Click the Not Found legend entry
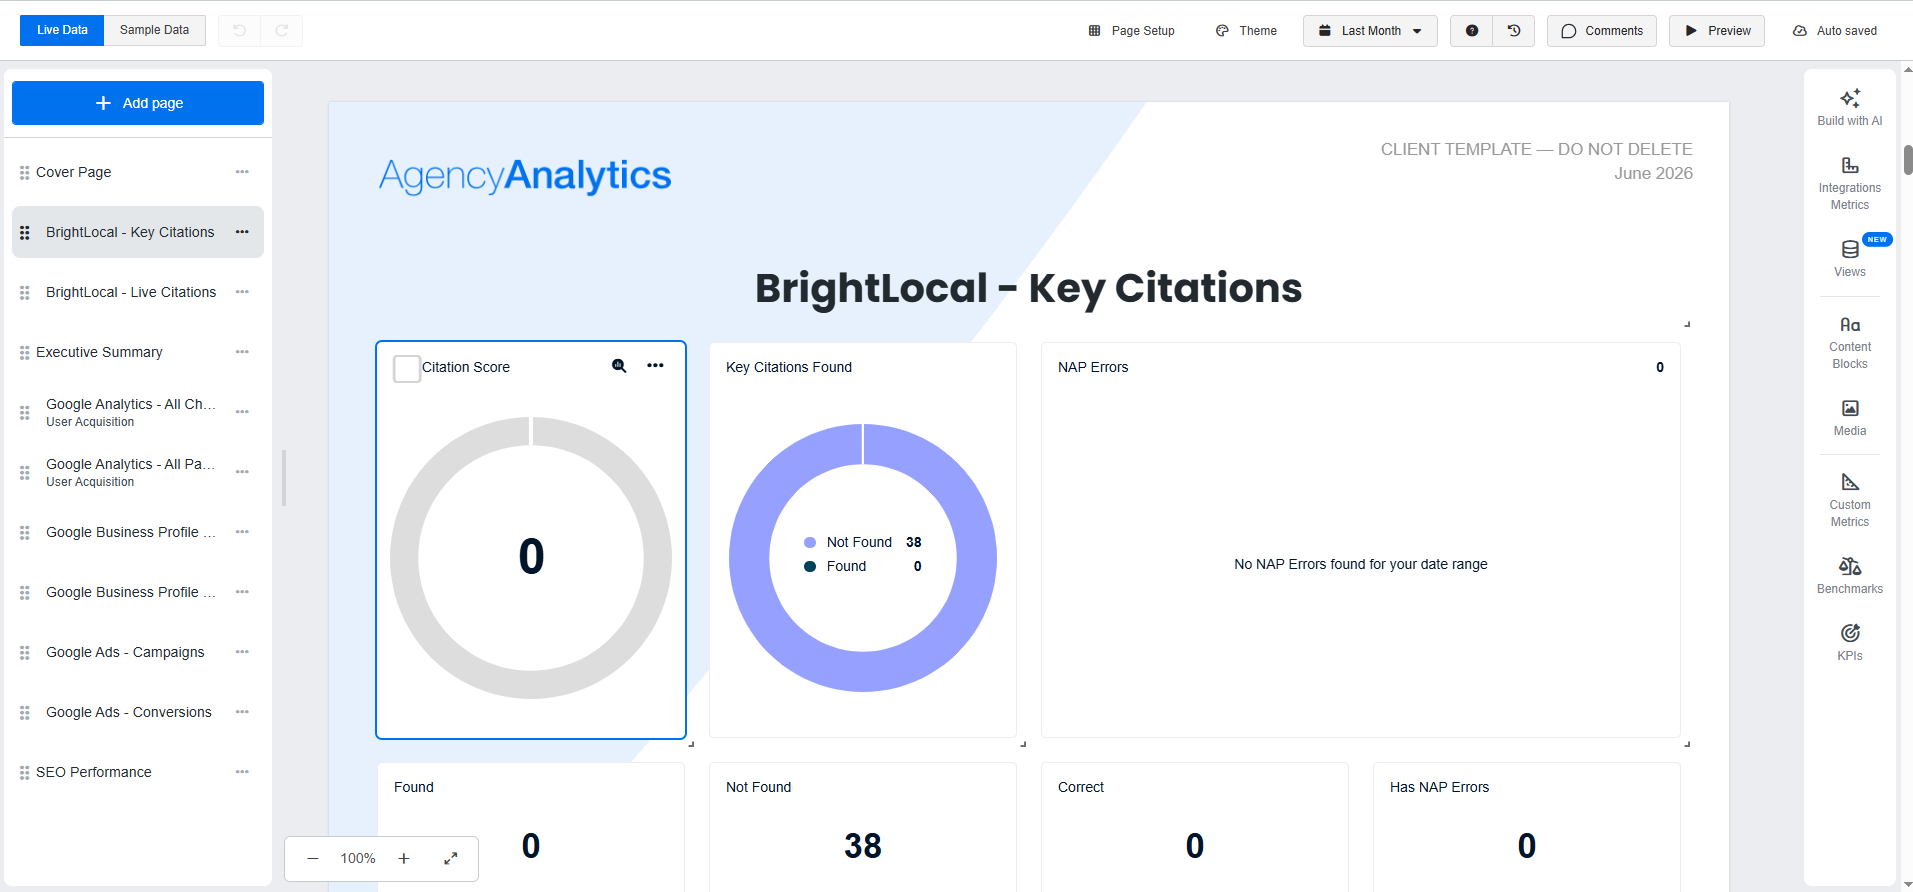 [x=862, y=542]
